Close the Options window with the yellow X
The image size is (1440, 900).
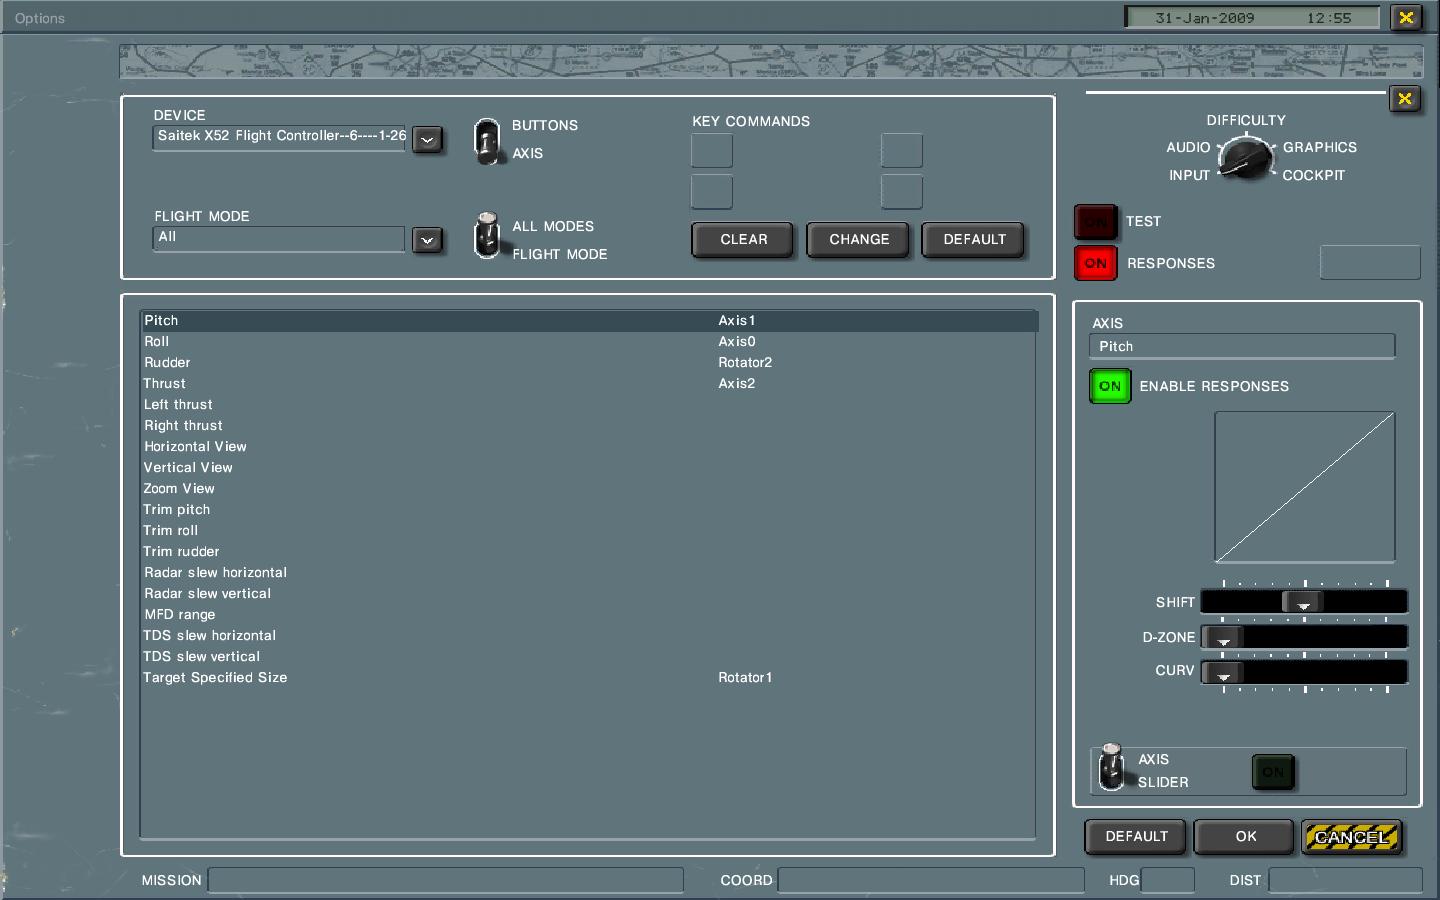click(1406, 18)
